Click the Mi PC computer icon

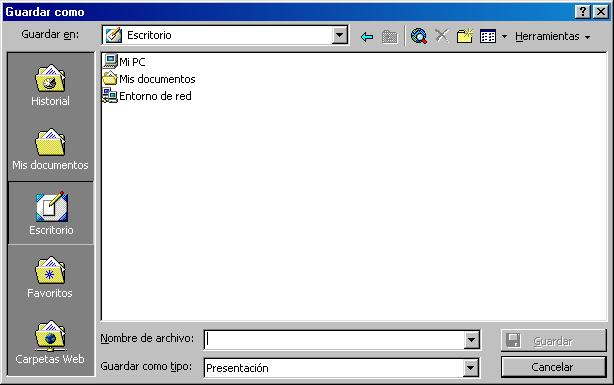click(110, 61)
